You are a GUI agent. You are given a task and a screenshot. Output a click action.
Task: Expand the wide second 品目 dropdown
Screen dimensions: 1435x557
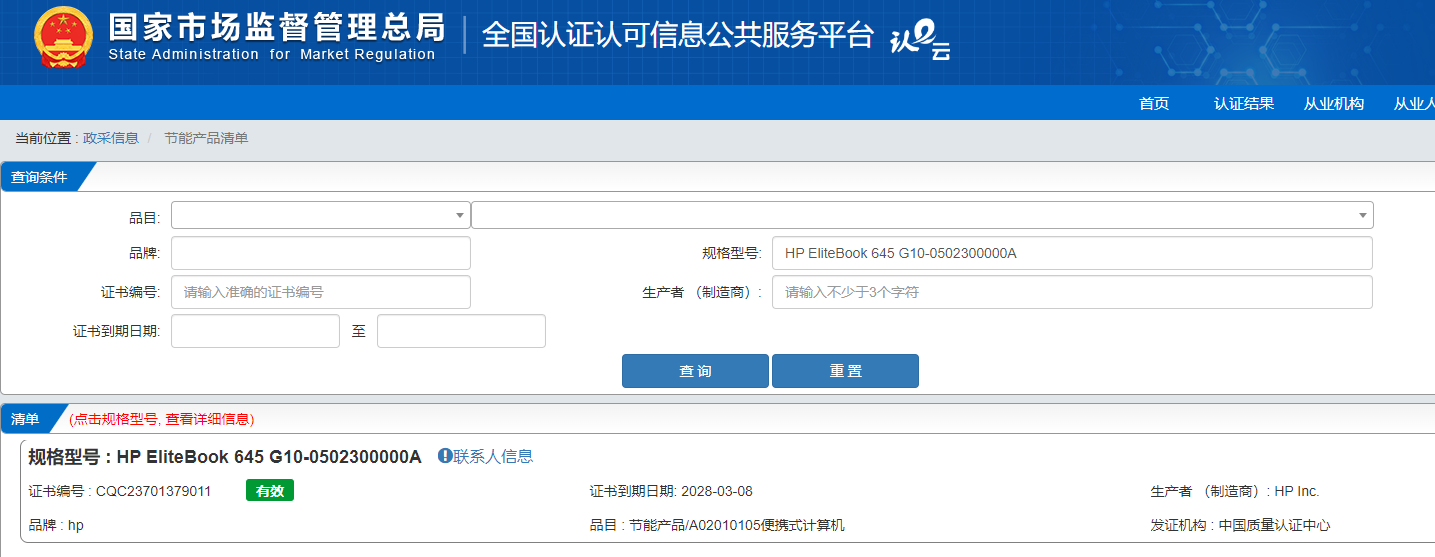point(921,215)
